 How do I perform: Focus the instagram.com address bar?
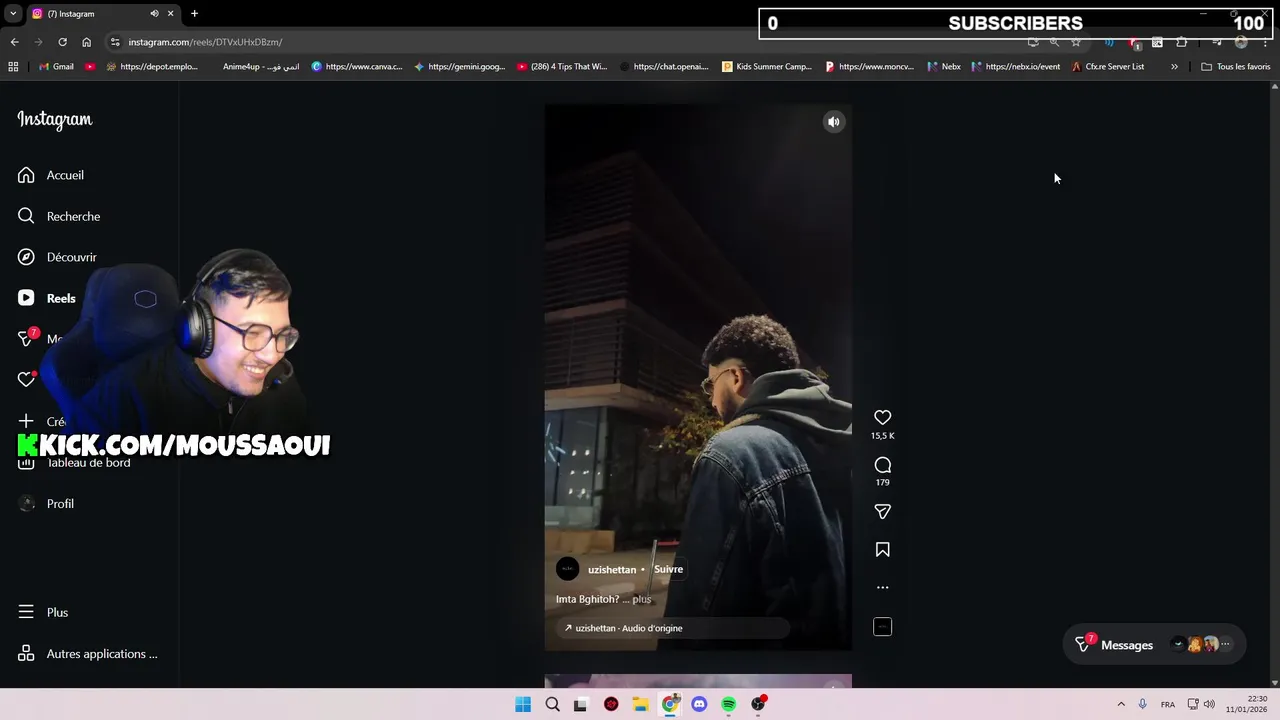(x=560, y=42)
